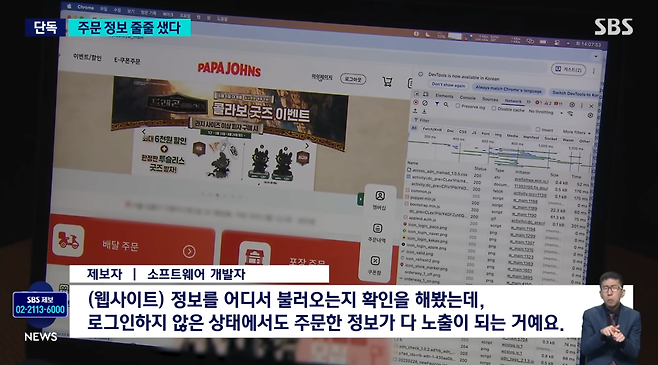658x365 pixels.
Task: Stop recording network log with the red button
Action: pos(416,102)
